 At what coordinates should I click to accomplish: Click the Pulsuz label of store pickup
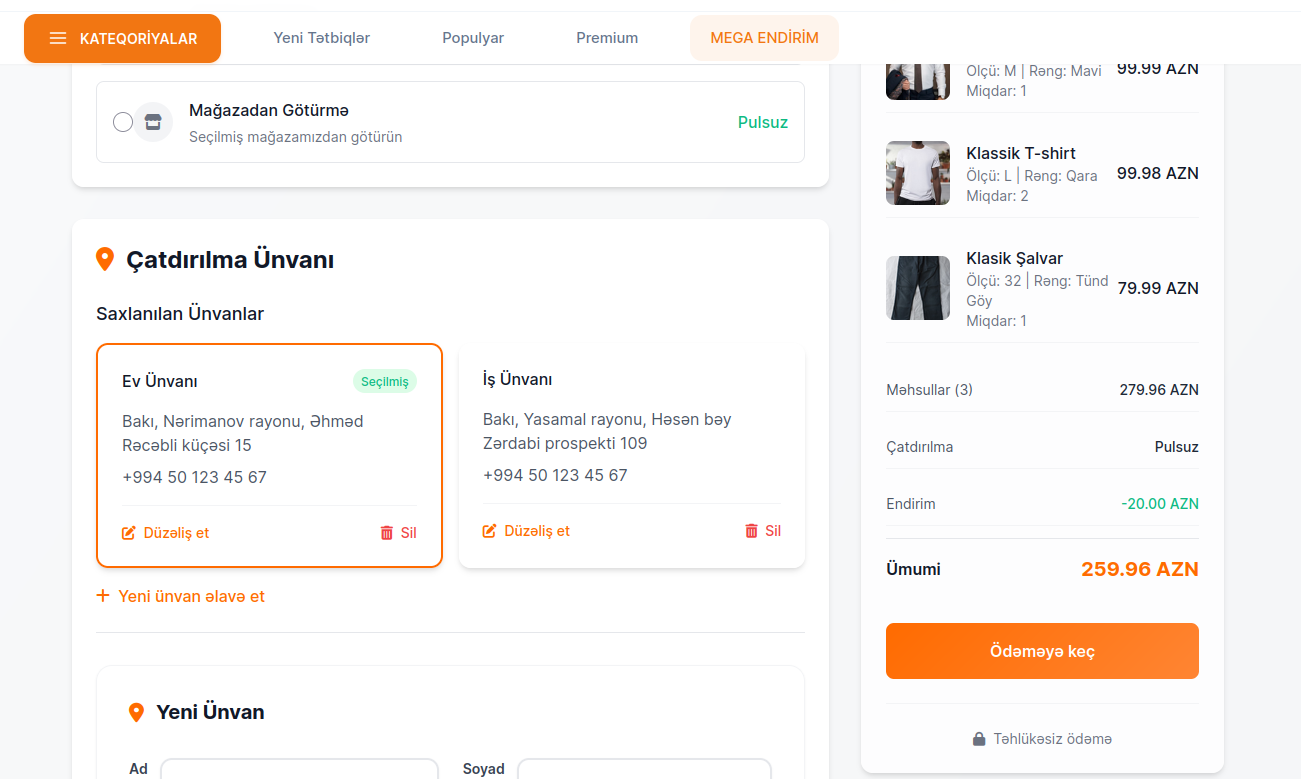[763, 122]
